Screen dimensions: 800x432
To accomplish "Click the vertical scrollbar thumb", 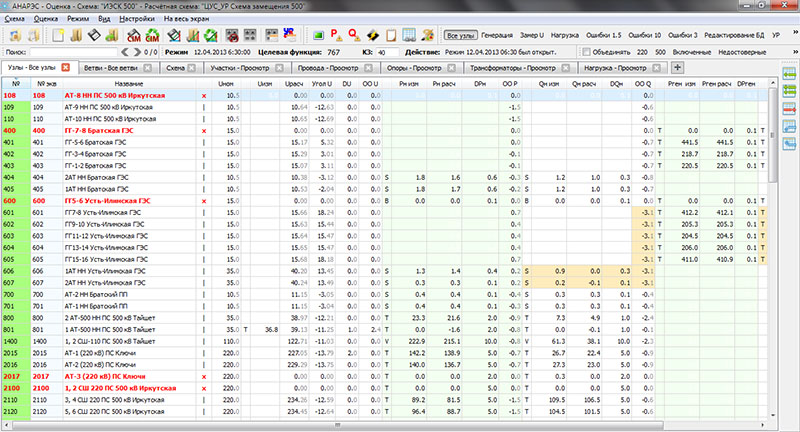I will click(772, 136).
